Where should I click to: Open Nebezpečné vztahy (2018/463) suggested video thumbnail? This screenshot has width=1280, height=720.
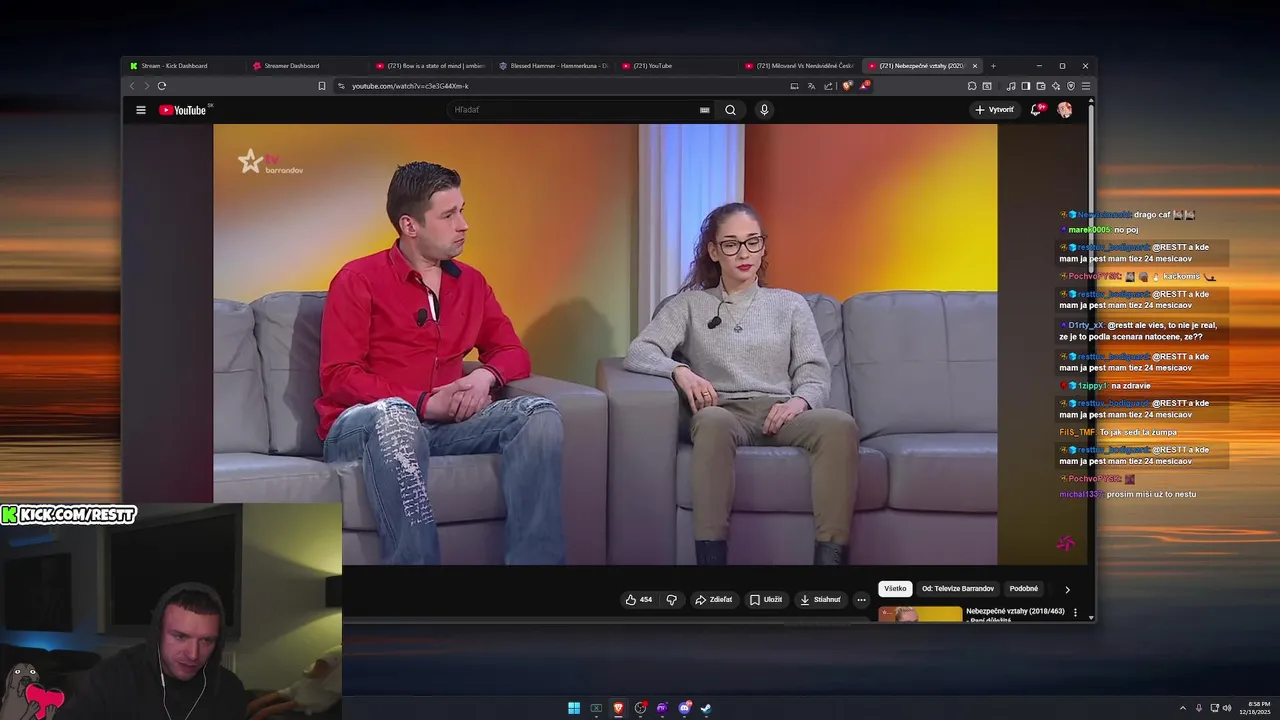pos(920,614)
